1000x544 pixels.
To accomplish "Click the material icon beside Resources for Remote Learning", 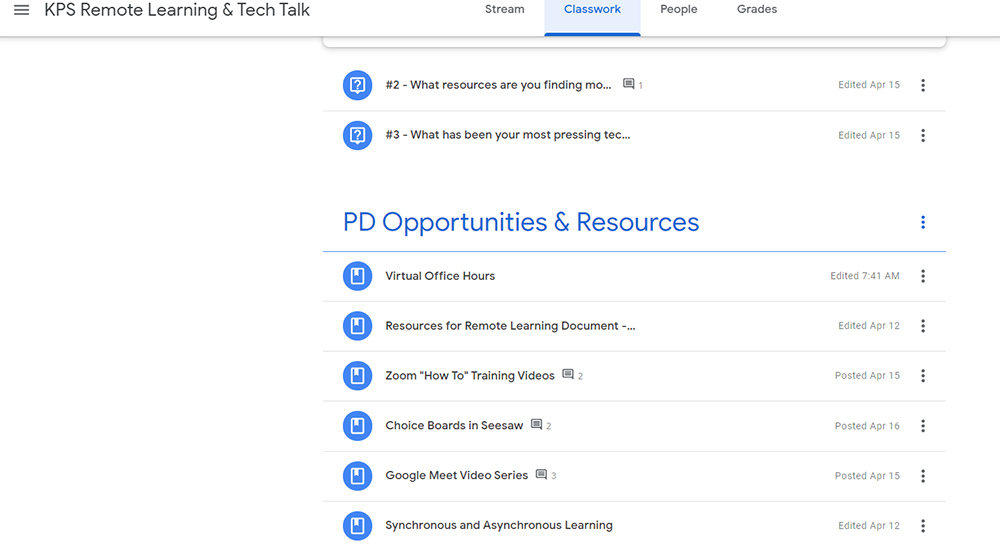I will (x=358, y=326).
